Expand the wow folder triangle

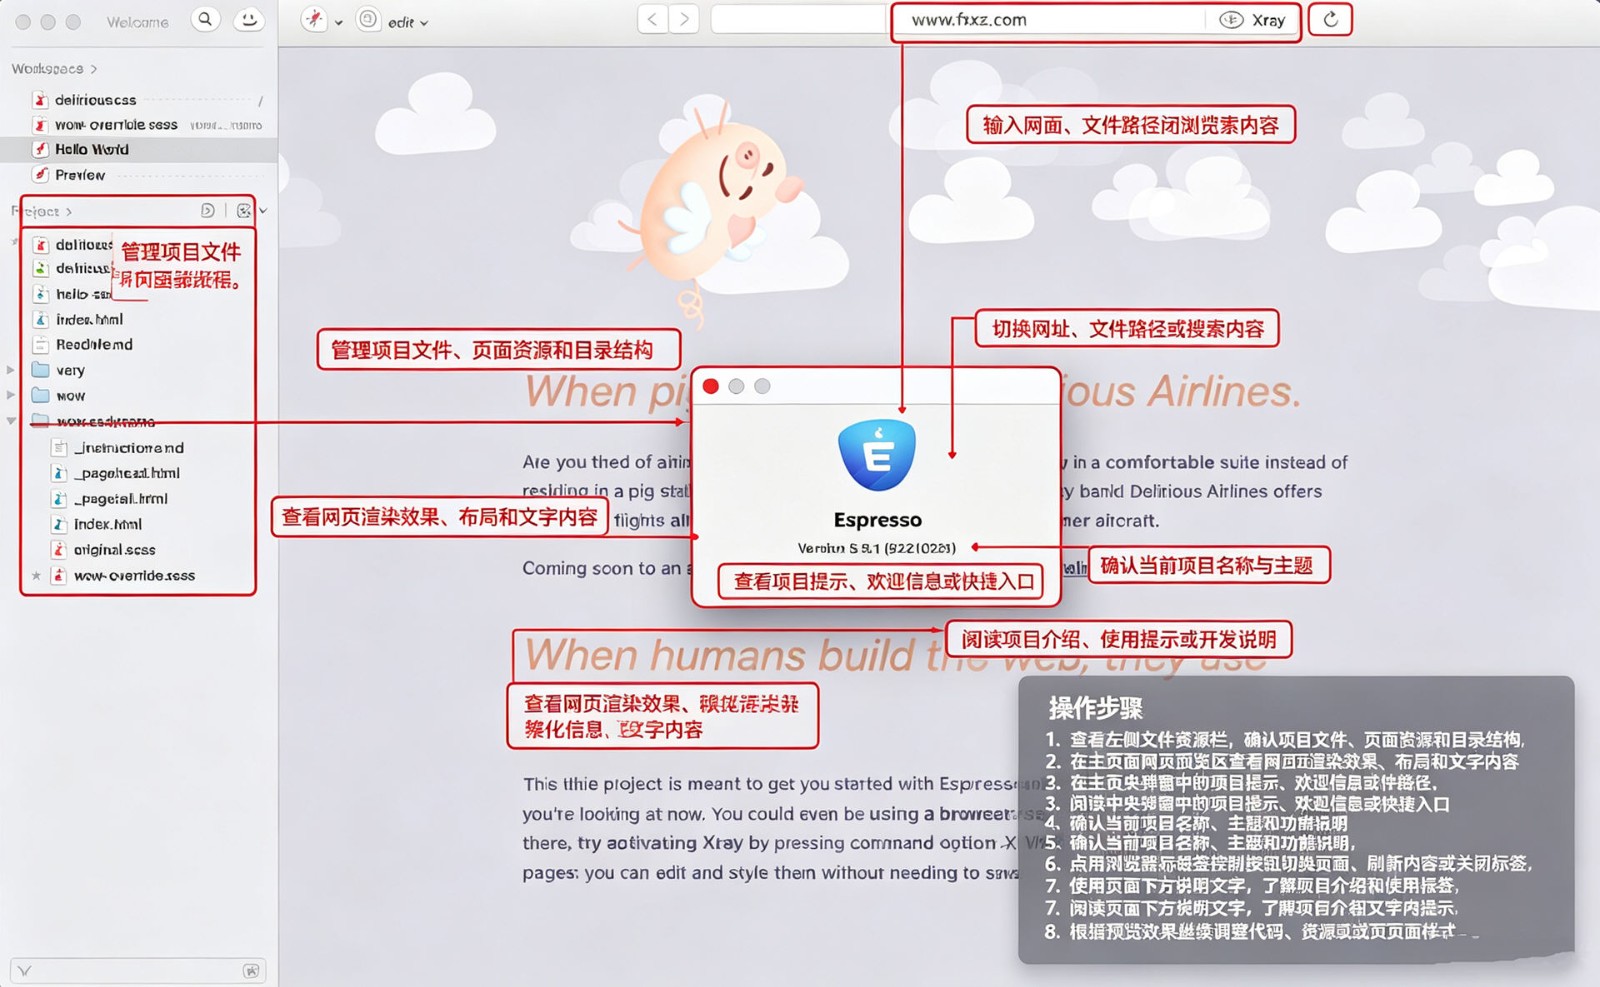tap(11, 396)
